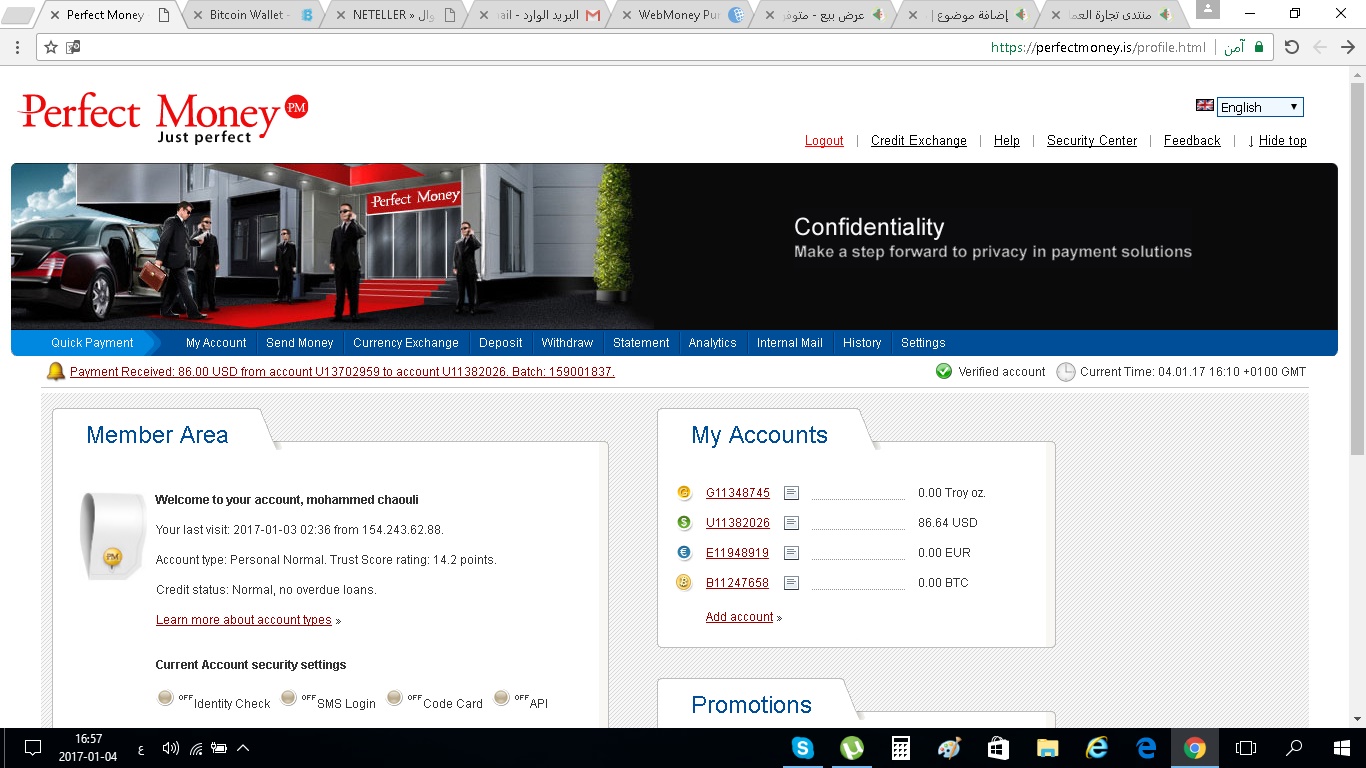Toggle the SMS Login security setting
Screen dimensions: 1366x768
[x=289, y=698]
